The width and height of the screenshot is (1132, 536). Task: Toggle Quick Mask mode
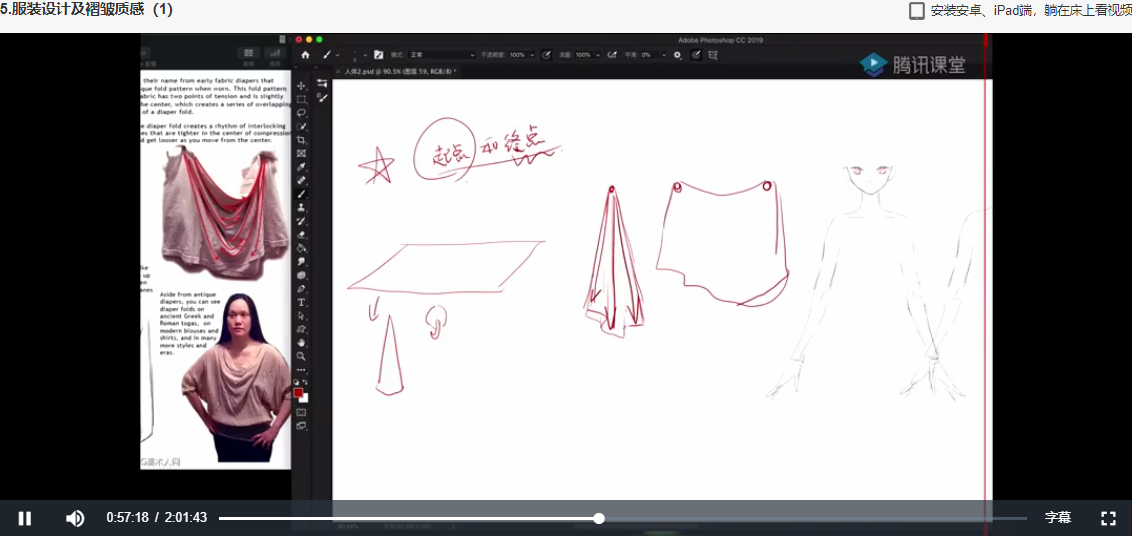301,413
